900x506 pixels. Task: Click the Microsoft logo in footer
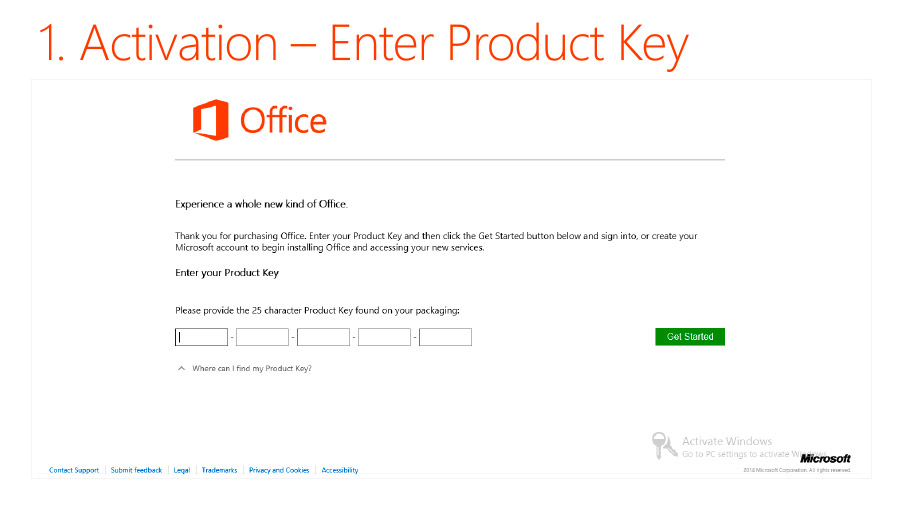(x=825, y=458)
